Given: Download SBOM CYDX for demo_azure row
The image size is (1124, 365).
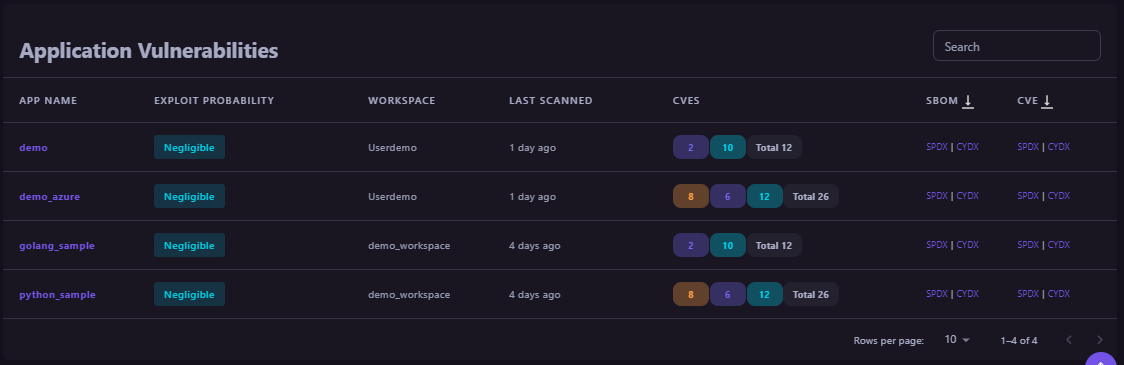Looking at the screenshot, I should [967, 196].
